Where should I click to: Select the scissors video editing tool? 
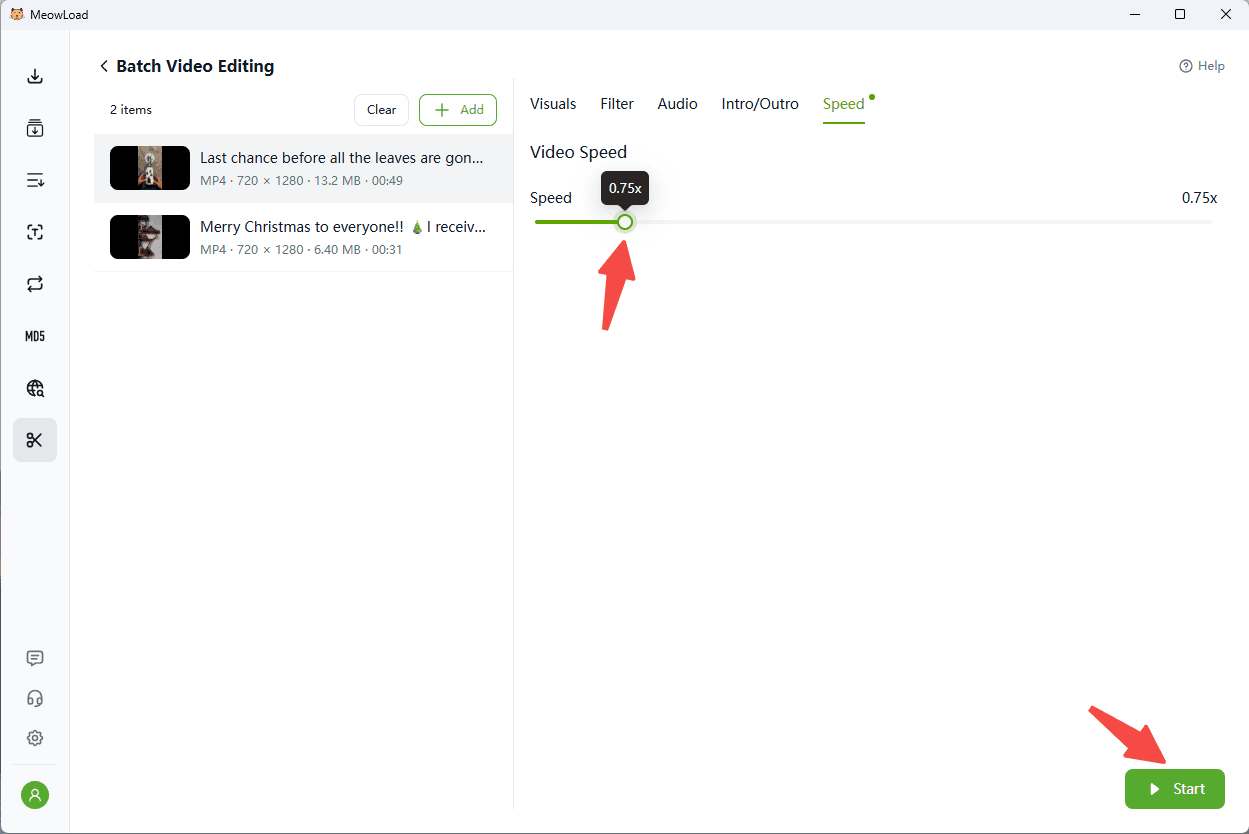[x=35, y=440]
